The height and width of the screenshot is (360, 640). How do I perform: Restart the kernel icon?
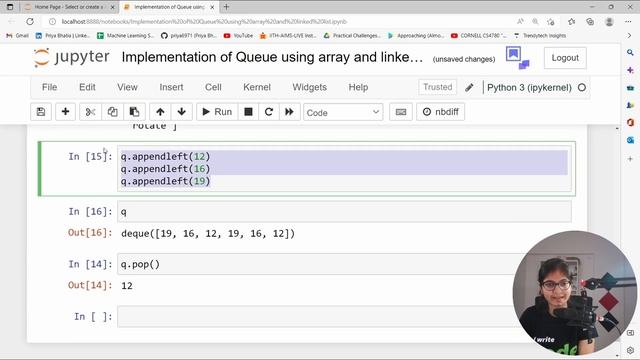269,112
